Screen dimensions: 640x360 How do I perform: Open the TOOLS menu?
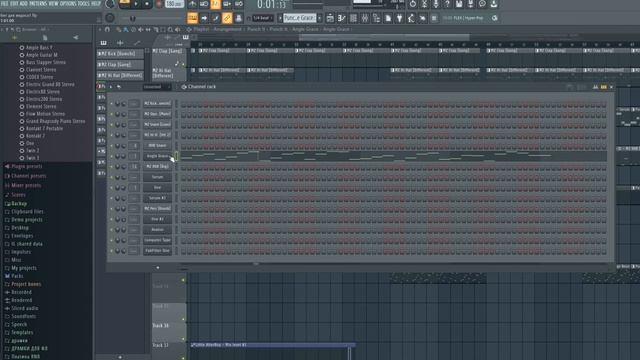[x=84, y=4]
